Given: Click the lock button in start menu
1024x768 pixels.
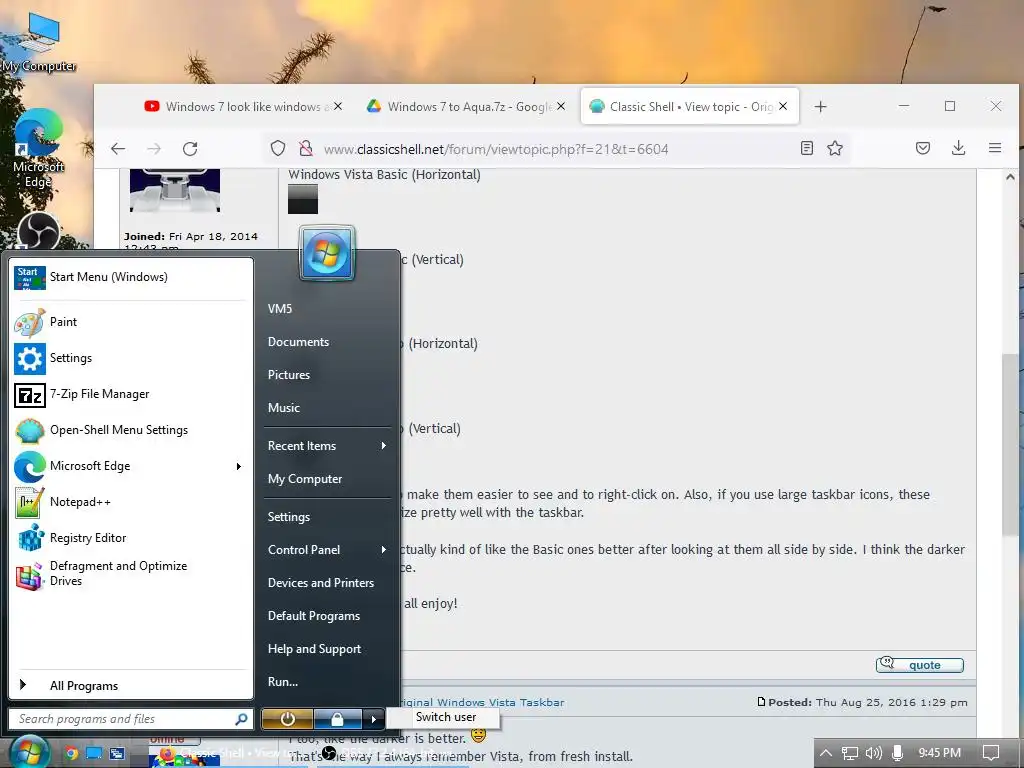Looking at the screenshot, I should click(337, 719).
